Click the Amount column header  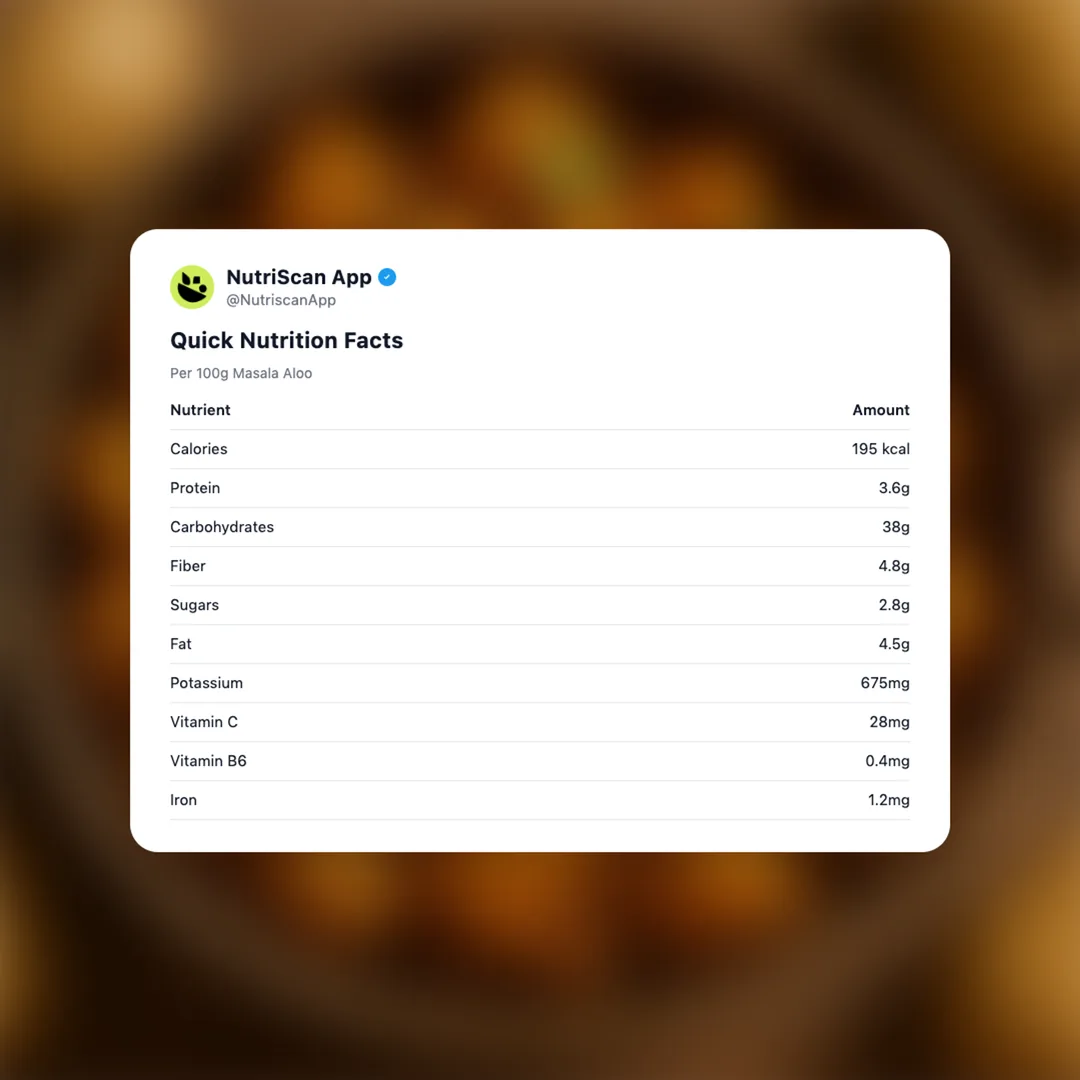(x=880, y=410)
